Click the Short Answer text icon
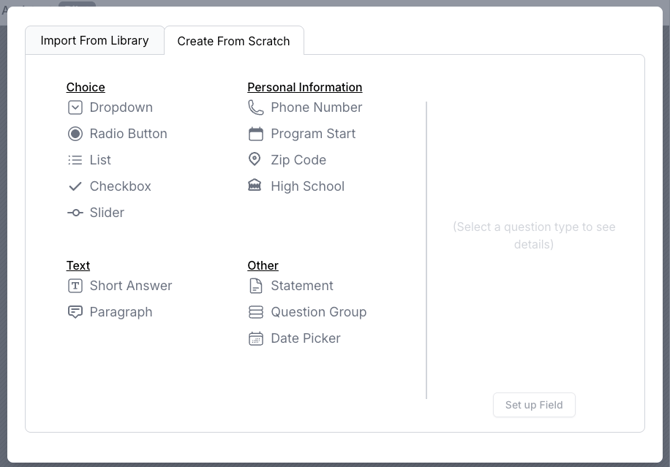670x467 pixels. point(75,286)
